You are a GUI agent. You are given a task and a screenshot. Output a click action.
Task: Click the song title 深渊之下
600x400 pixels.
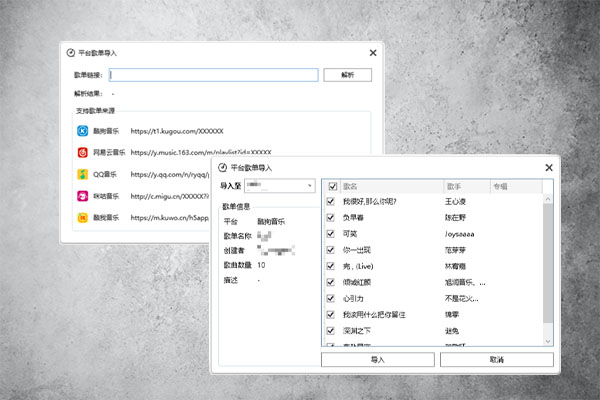click(357, 331)
